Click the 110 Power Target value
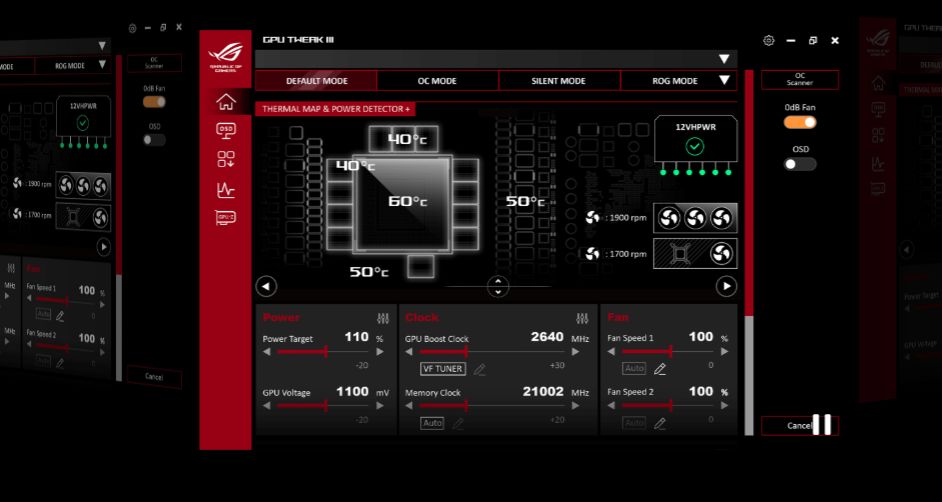942x502 pixels. tap(356, 337)
